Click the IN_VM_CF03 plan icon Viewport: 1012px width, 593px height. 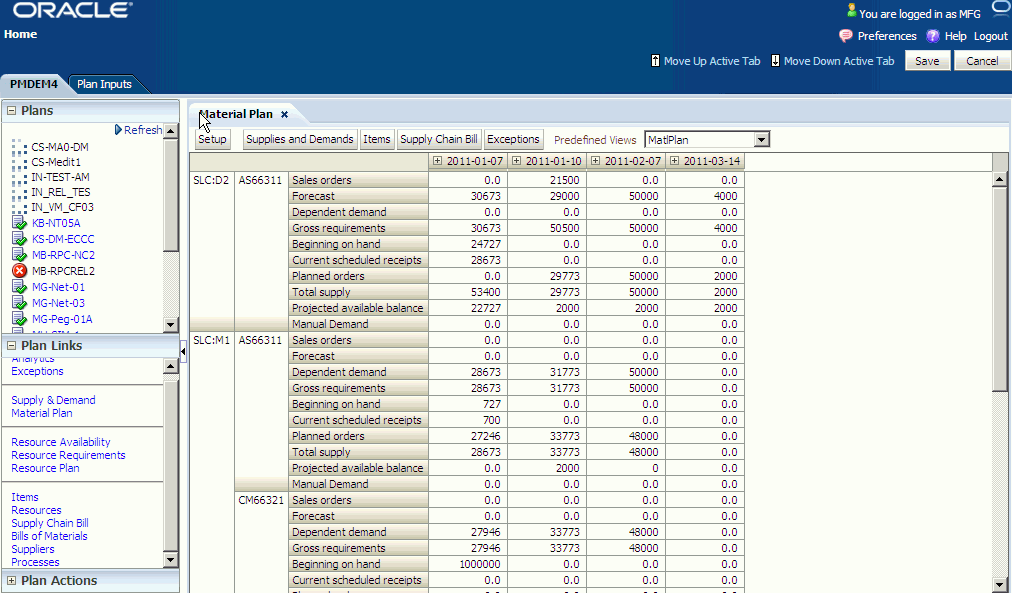19,206
